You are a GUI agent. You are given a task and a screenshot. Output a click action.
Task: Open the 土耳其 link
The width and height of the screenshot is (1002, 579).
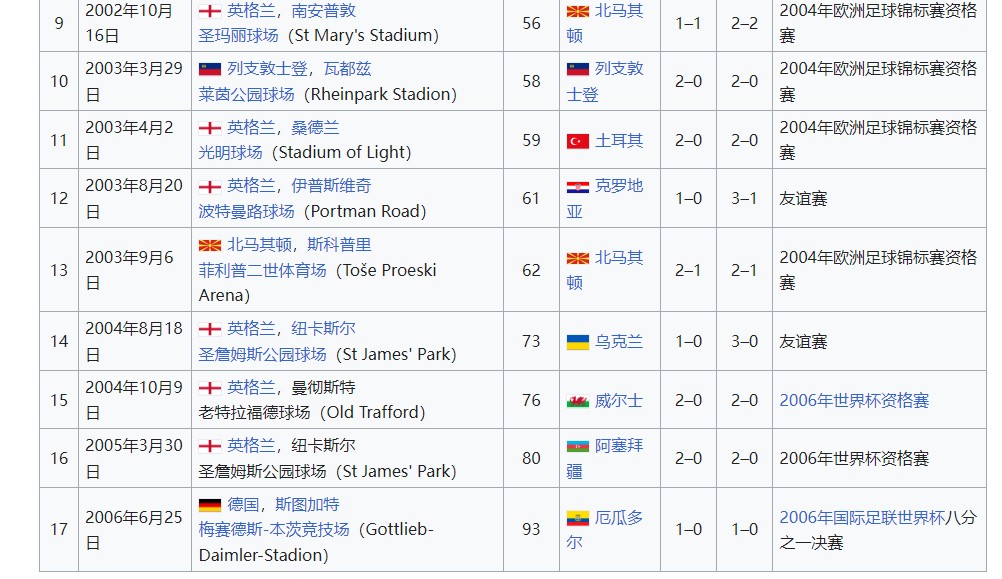pyautogui.click(x=619, y=141)
